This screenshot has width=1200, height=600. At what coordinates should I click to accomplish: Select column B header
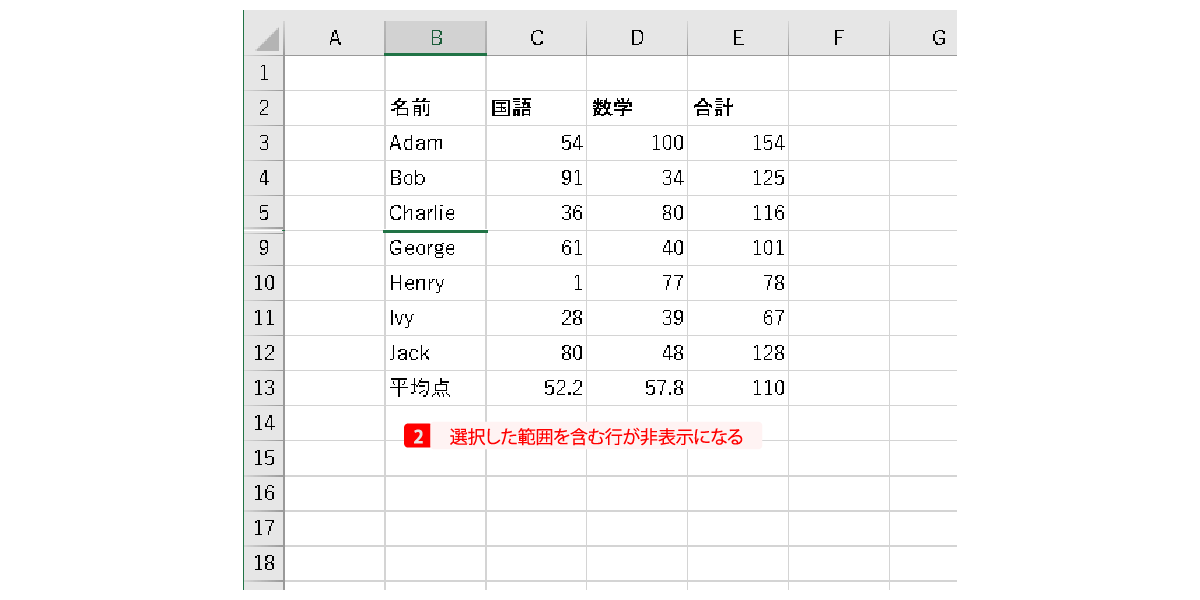click(x=435, y=38)
